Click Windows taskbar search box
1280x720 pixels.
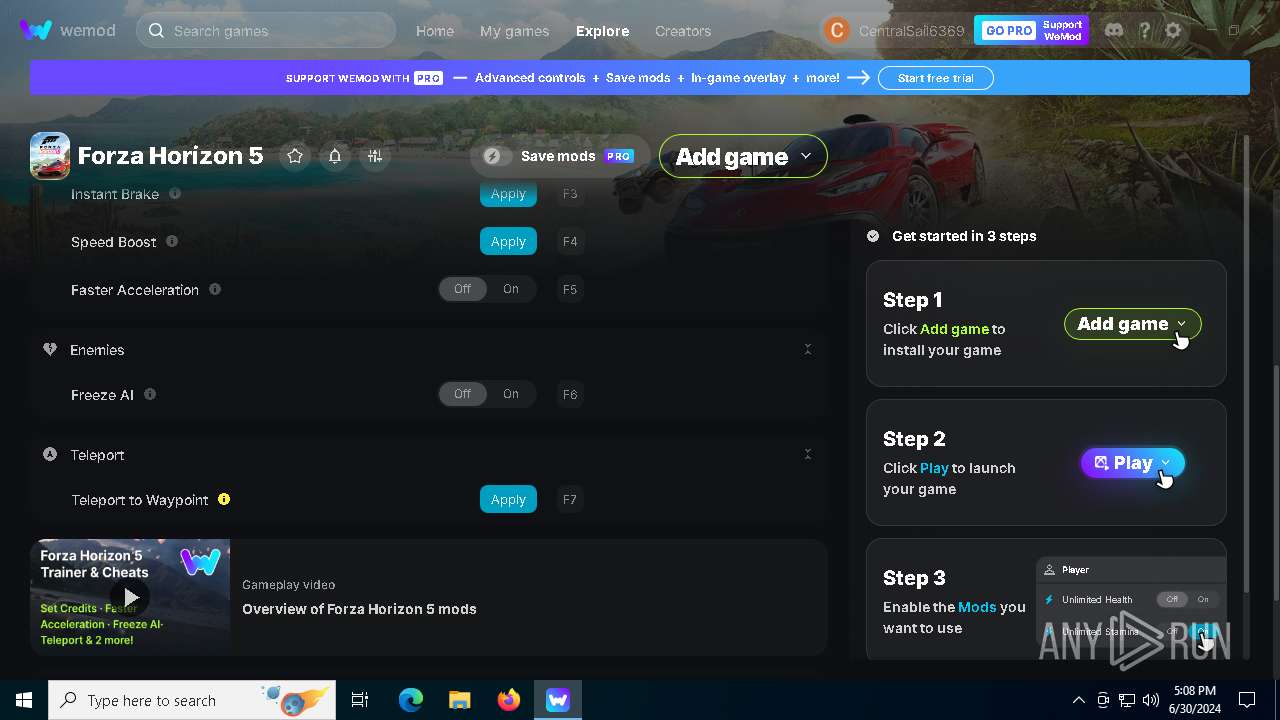[191, 700]
